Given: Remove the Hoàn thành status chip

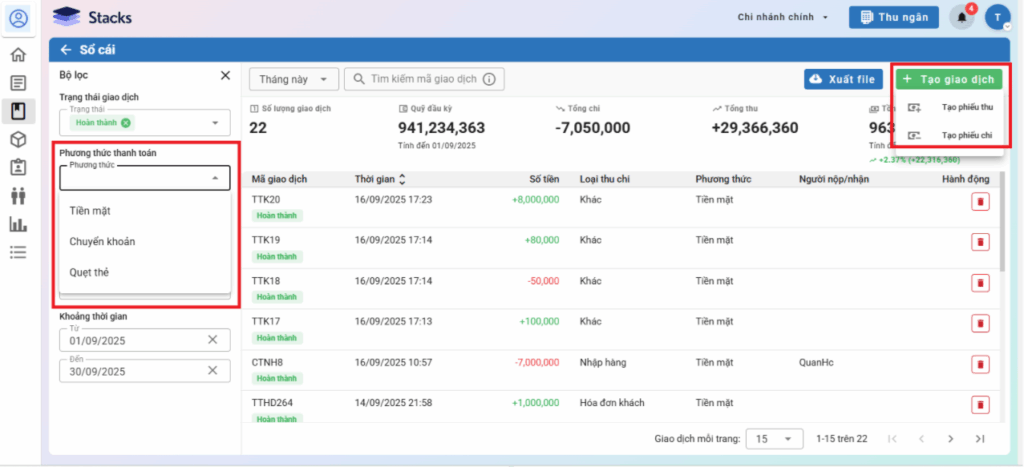Looking at the screenshot, I should pyautogui.click(x=126, y=123).
